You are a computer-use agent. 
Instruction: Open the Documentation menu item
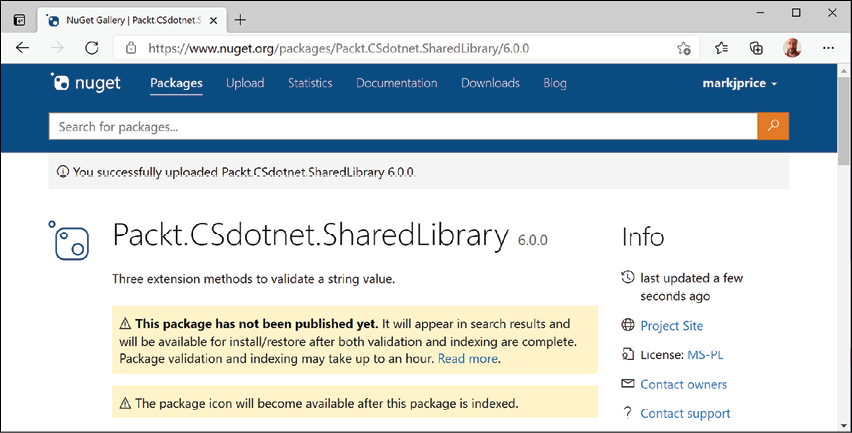396,83
